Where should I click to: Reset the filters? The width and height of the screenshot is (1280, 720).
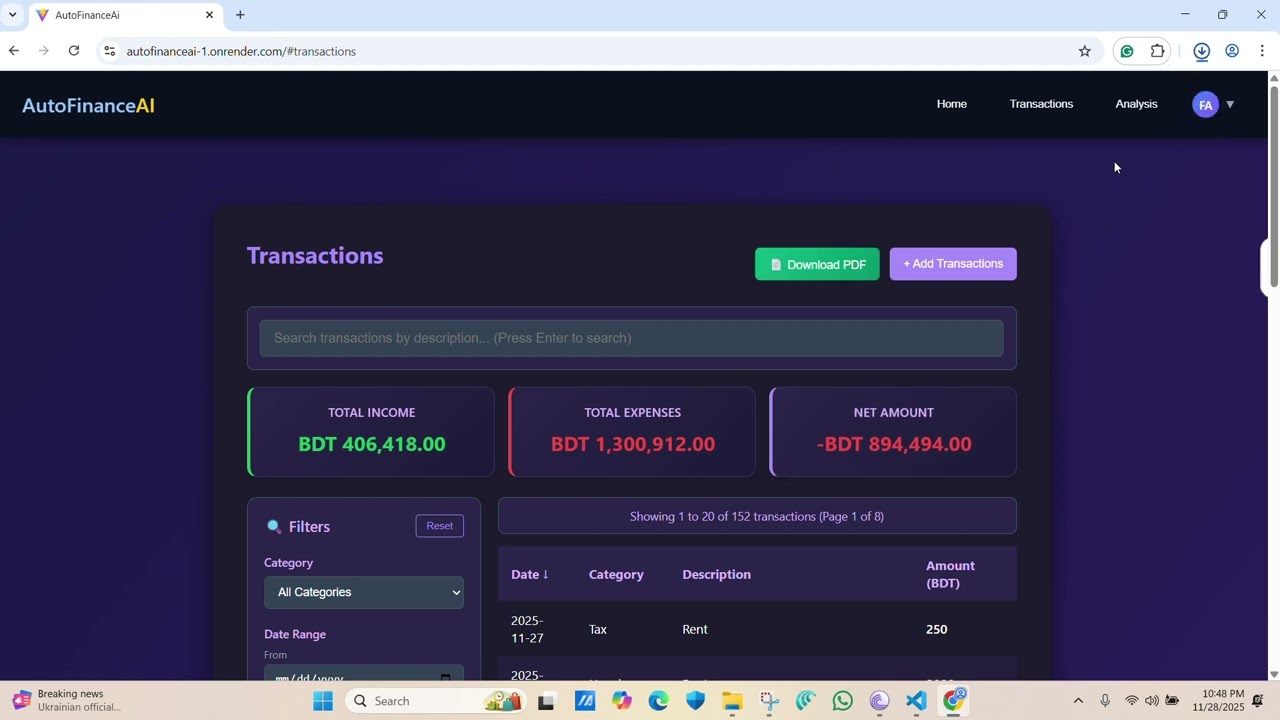click(x=440, y=526)
